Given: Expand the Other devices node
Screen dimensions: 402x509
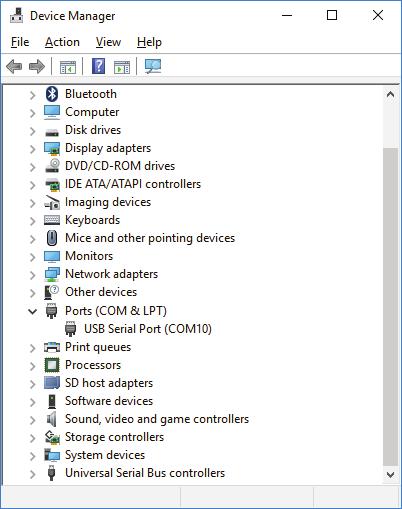Looking at the screenshot, I should [32, 293].
